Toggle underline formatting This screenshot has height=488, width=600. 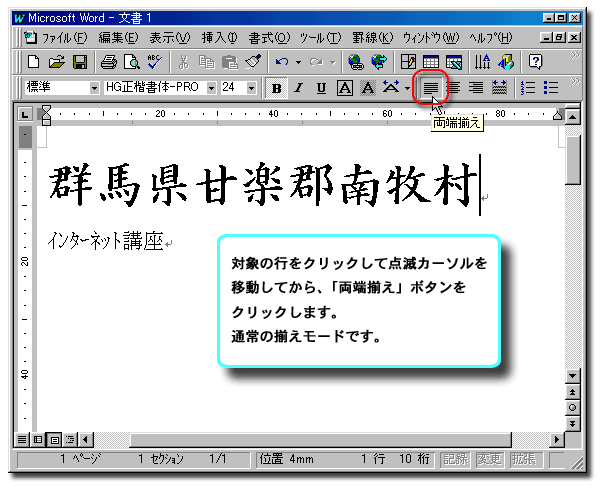coord(322,88)
